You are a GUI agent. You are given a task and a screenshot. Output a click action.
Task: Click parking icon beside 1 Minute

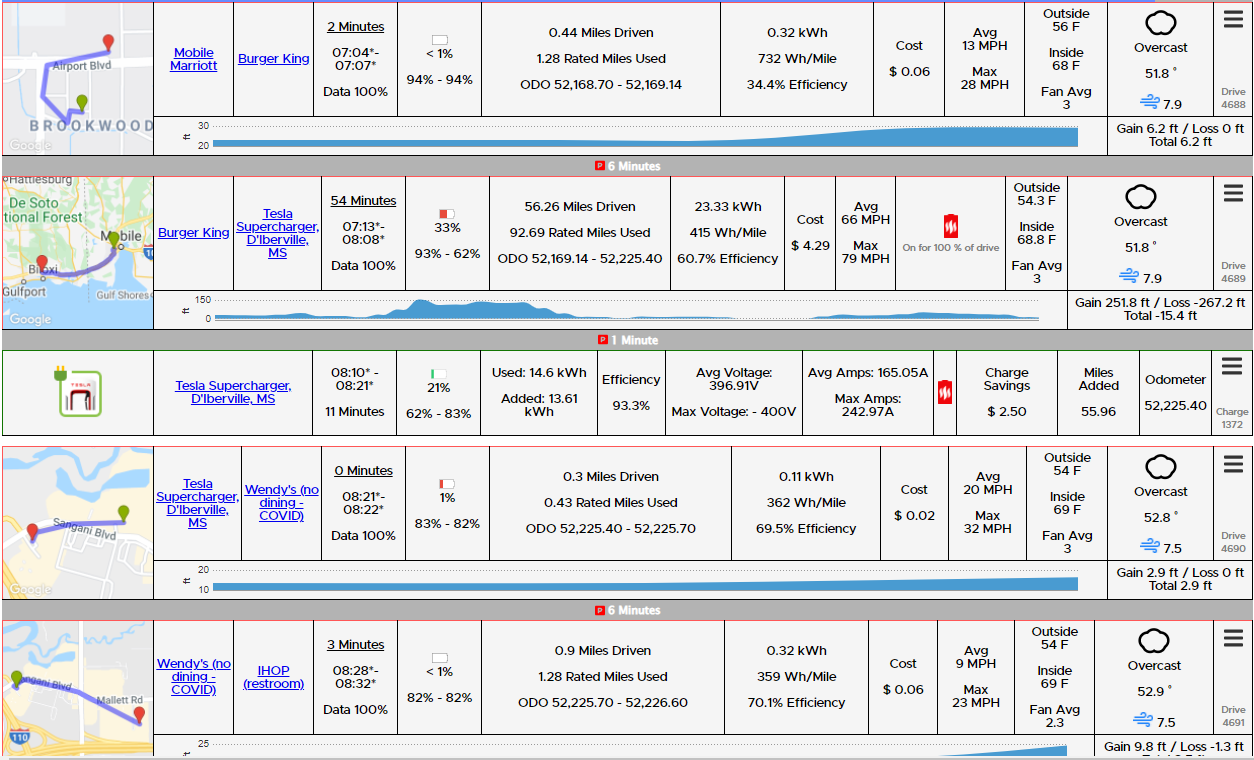[x=602, y=340]
